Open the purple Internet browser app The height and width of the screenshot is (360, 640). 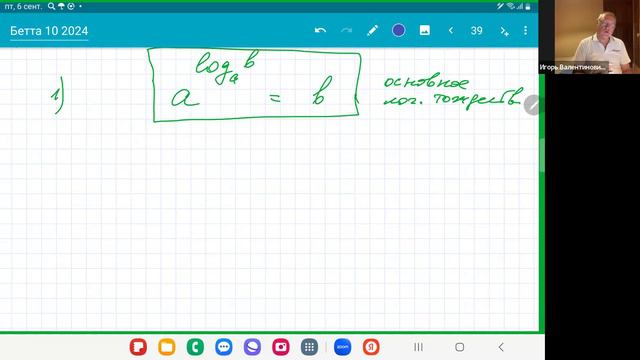tap(252, 347)
